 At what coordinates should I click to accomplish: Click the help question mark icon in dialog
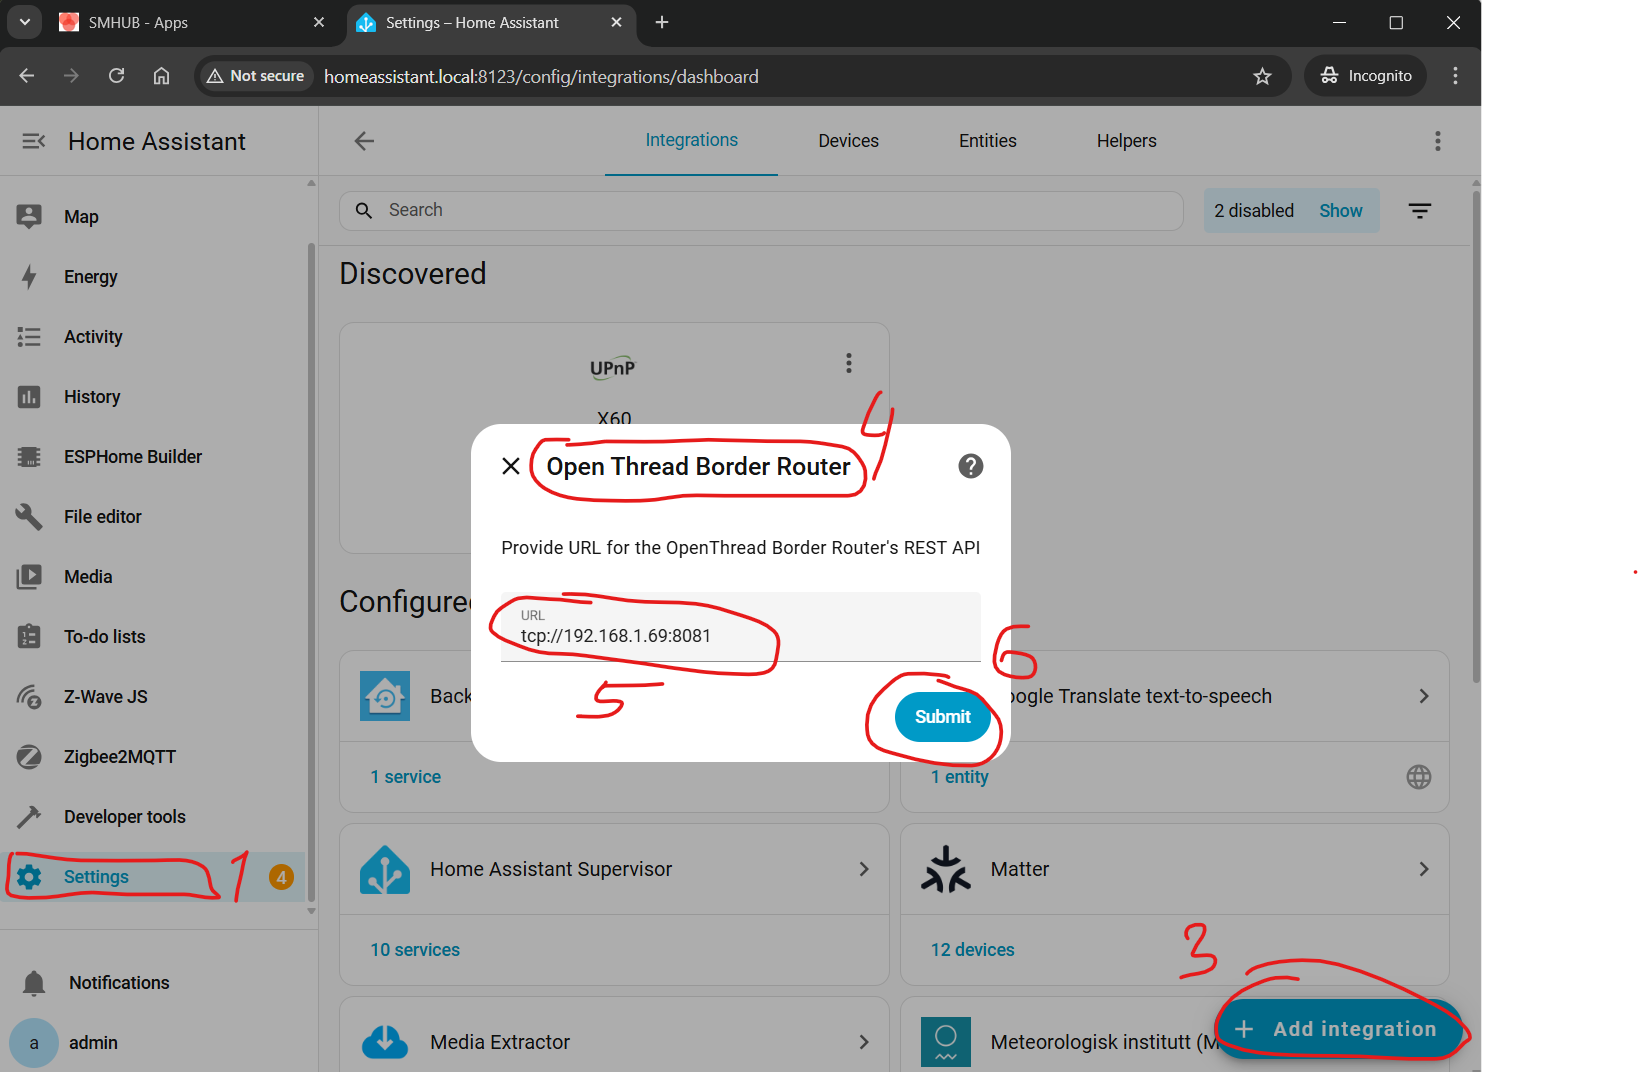click(970, 466)
